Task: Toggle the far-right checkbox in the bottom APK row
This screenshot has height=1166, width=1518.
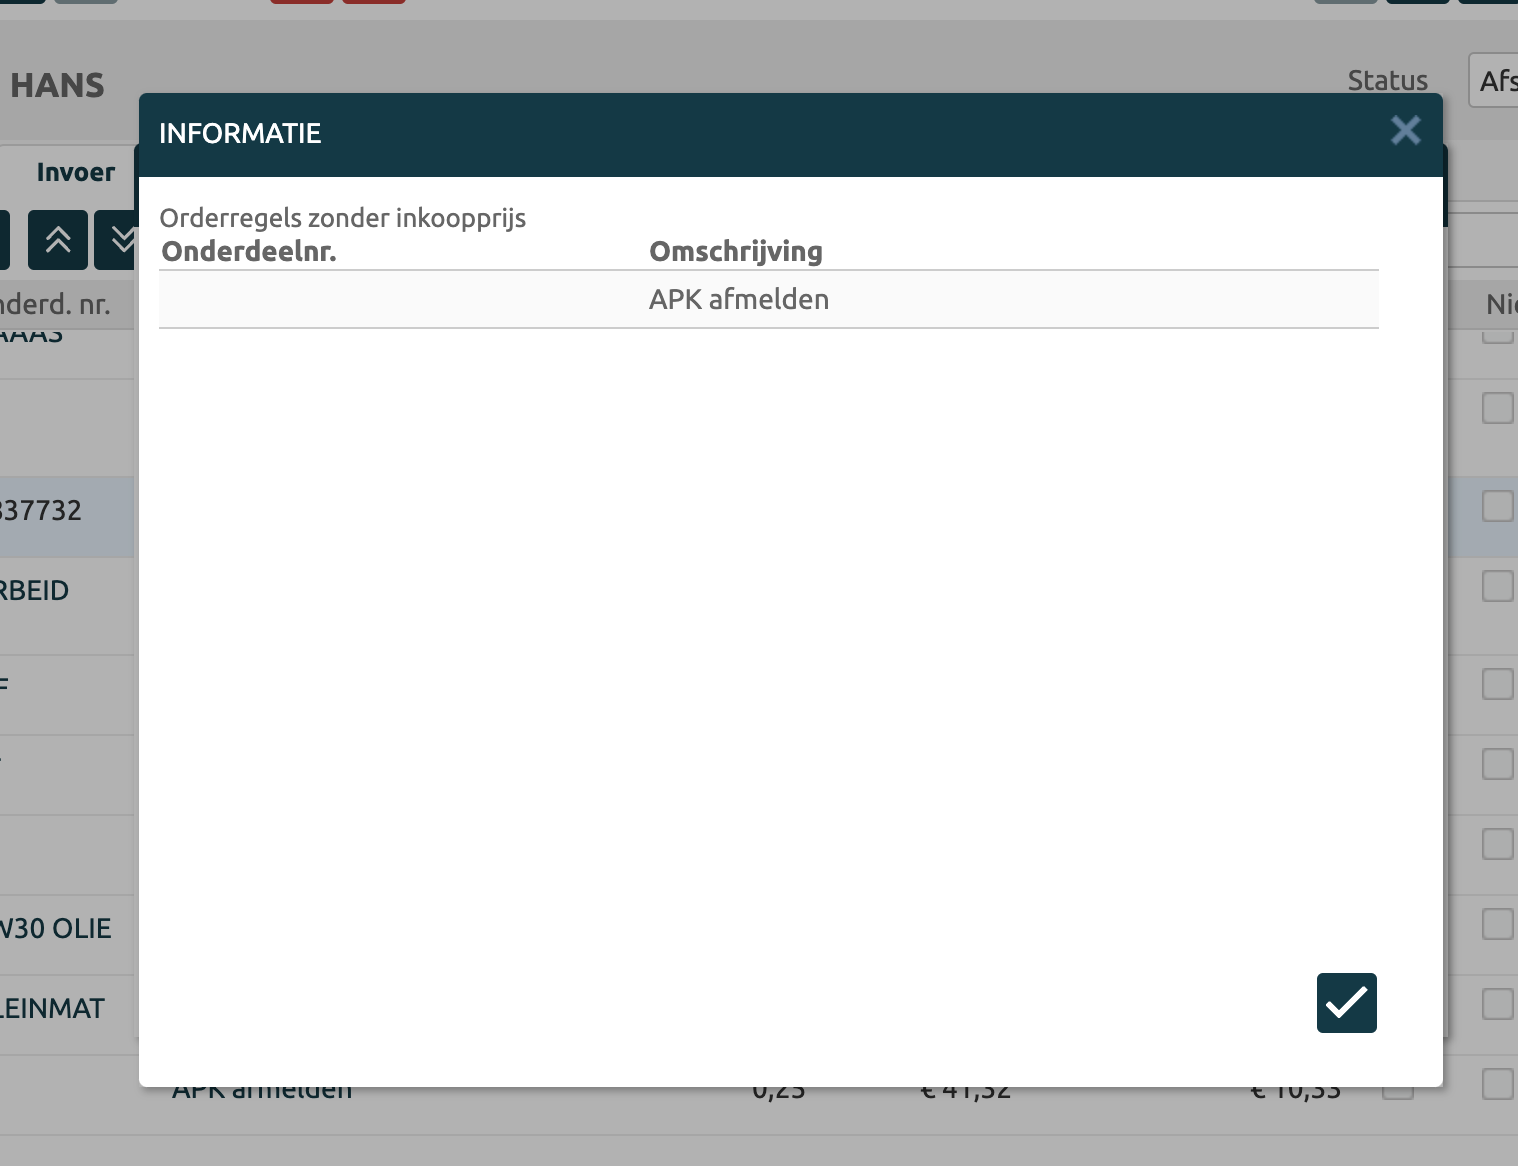Action: (1497, 1084)
